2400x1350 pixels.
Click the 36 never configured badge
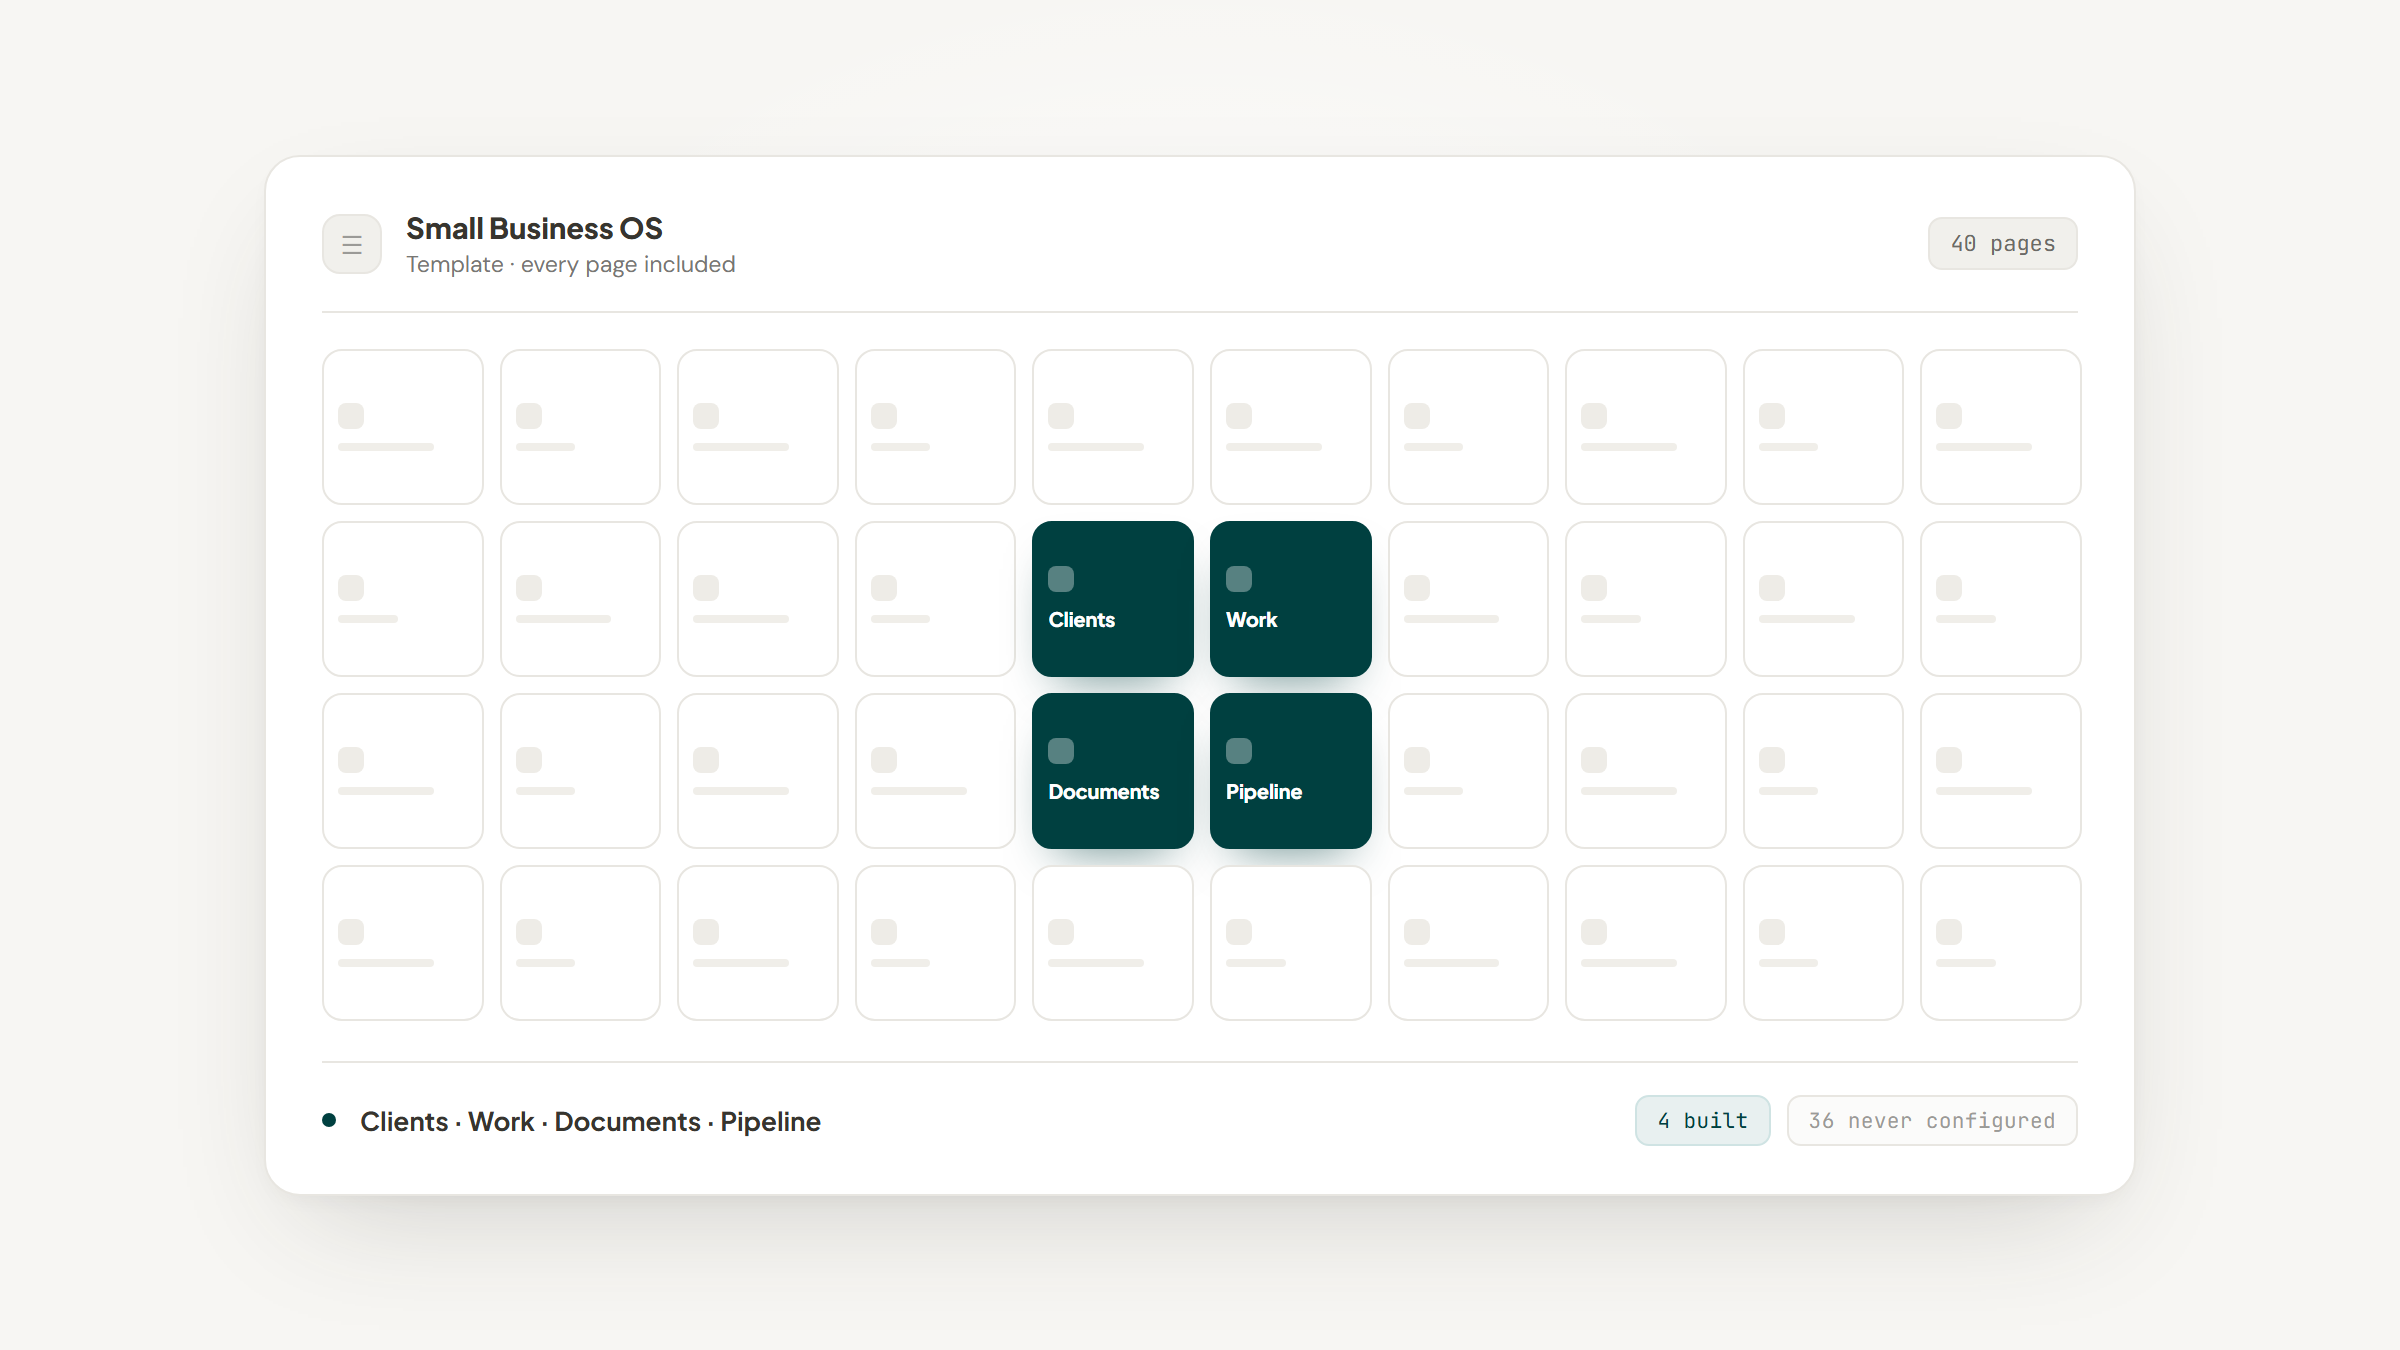[x=1932, y=1121]
